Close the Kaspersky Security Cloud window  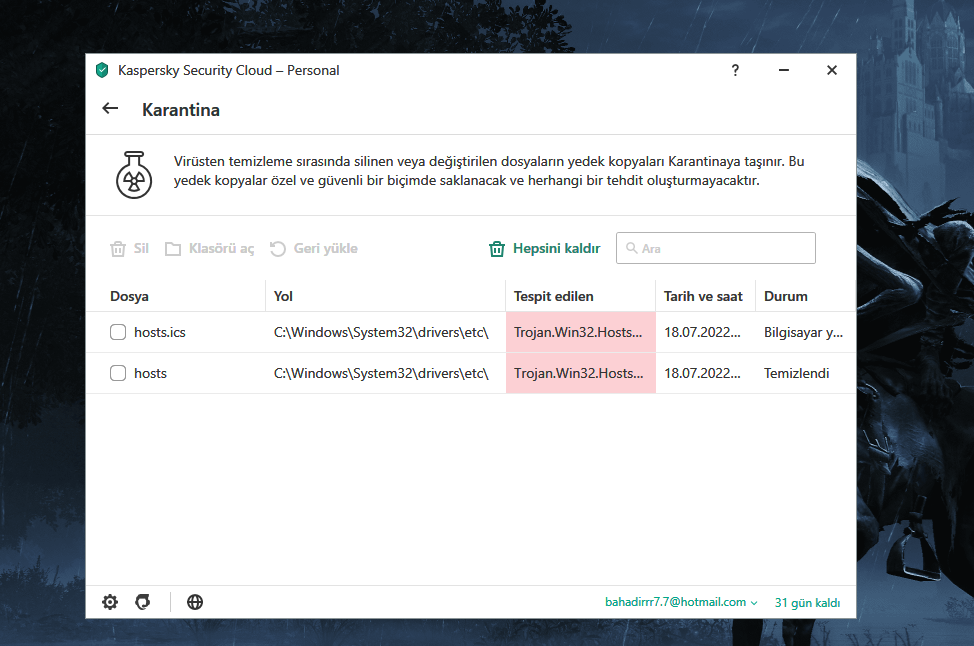coord(832,70)
